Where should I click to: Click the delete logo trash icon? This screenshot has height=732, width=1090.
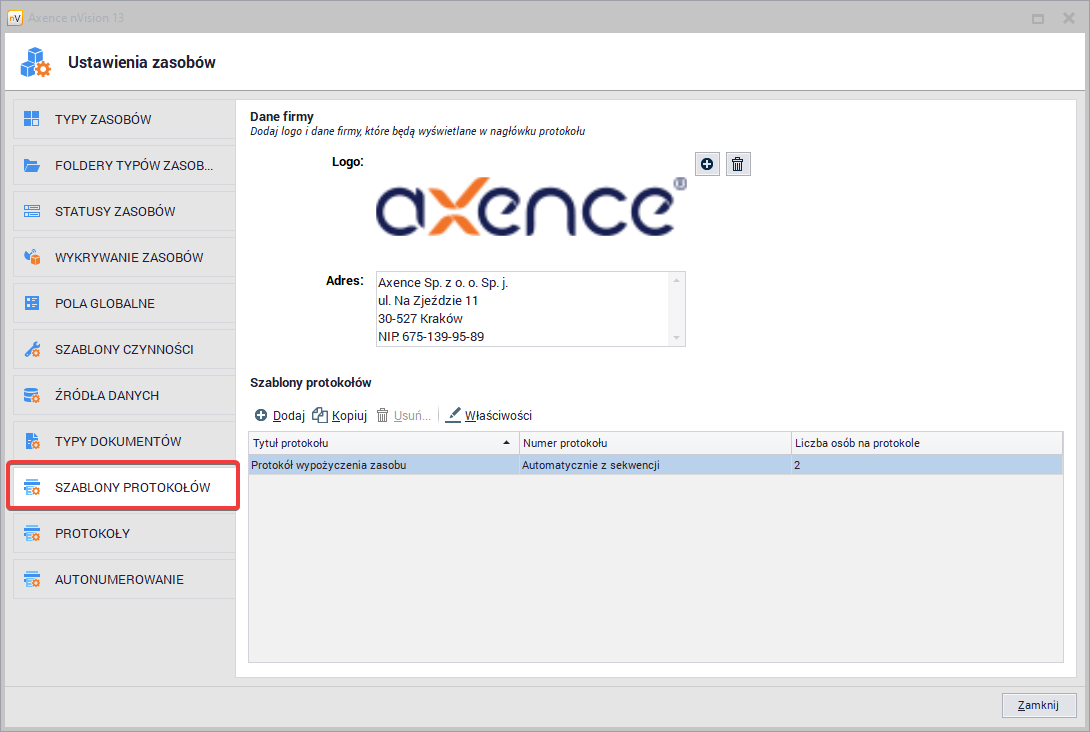(x=737, y=164)
